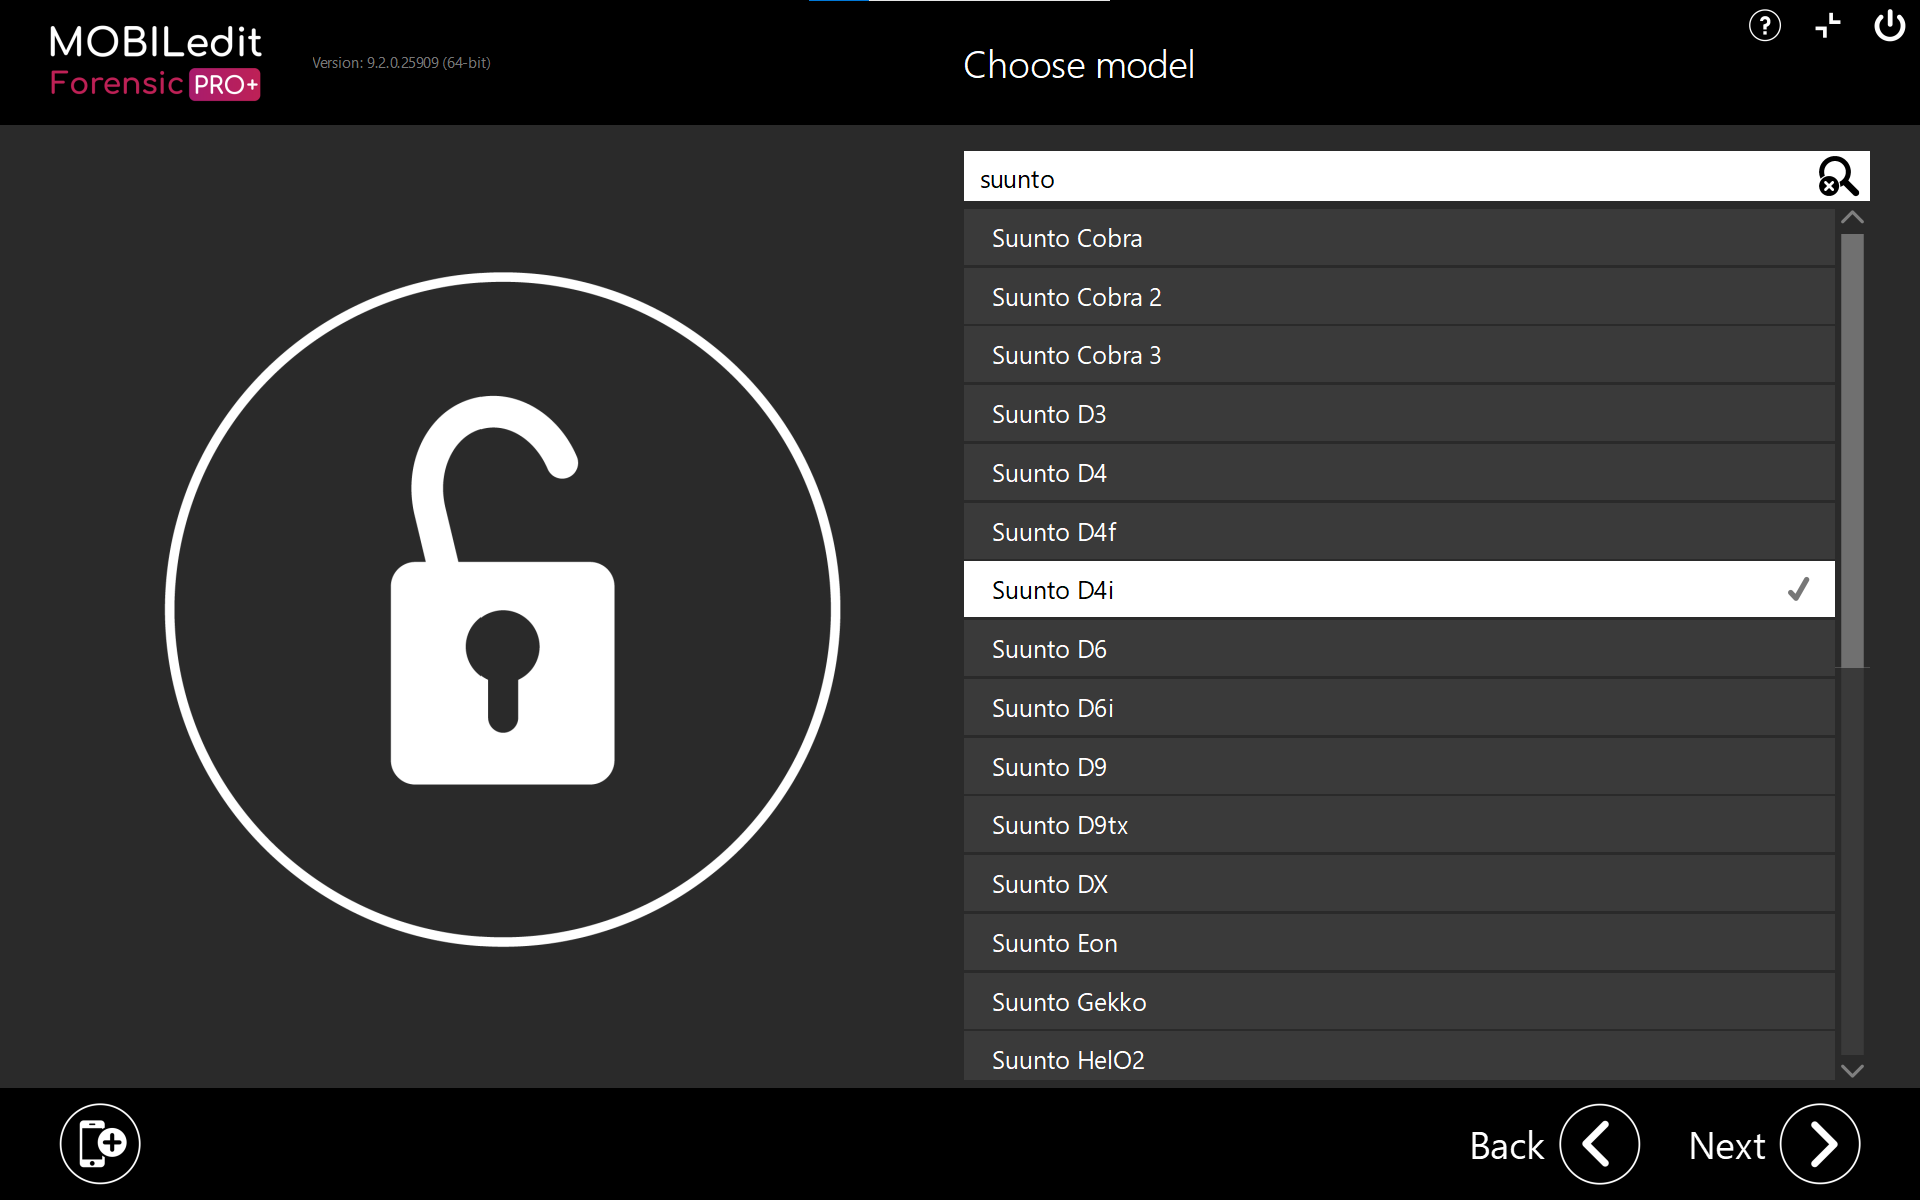Click the Next arrow circle icon
The image size is (1920, 1200).
click(1819, 1144)
